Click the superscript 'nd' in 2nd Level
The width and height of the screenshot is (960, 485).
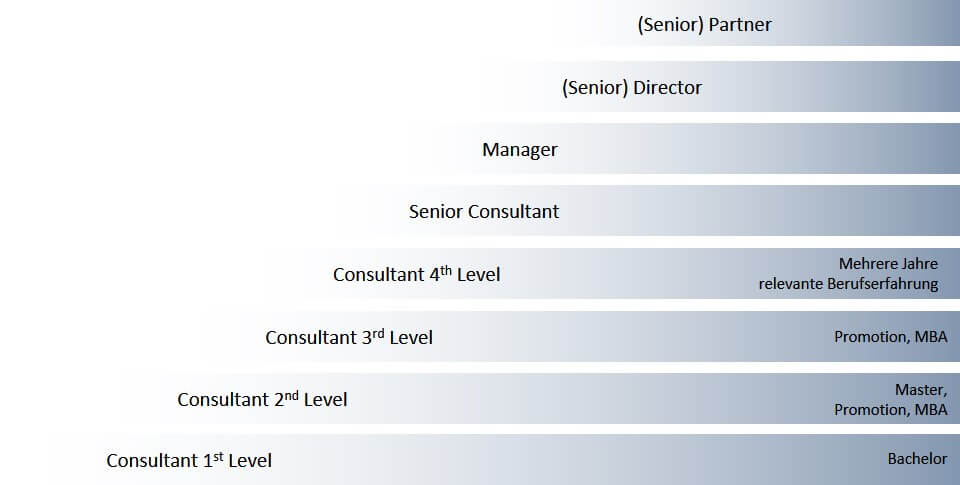point(292,395)
